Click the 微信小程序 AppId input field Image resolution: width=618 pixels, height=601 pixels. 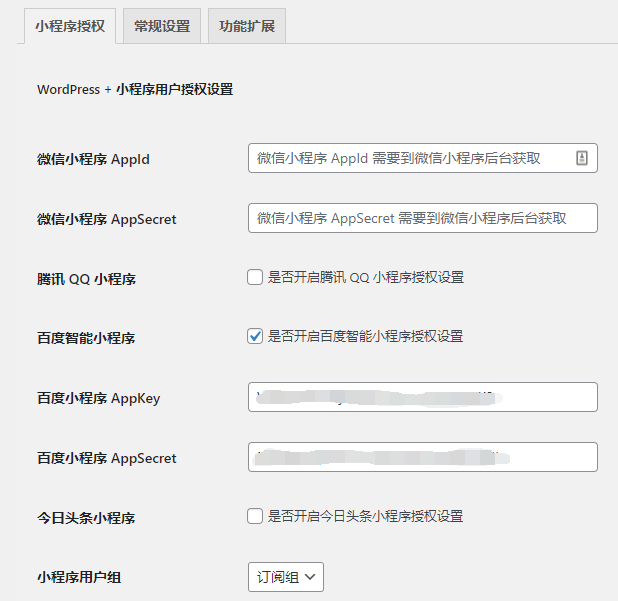(423, 158)
